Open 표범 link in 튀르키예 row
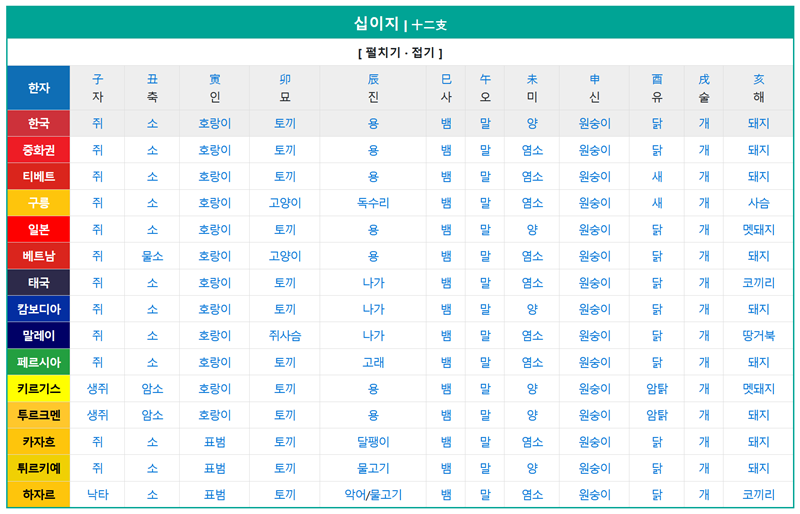The image size is (800, 514). pyautogui.click(x=215, y=468)
